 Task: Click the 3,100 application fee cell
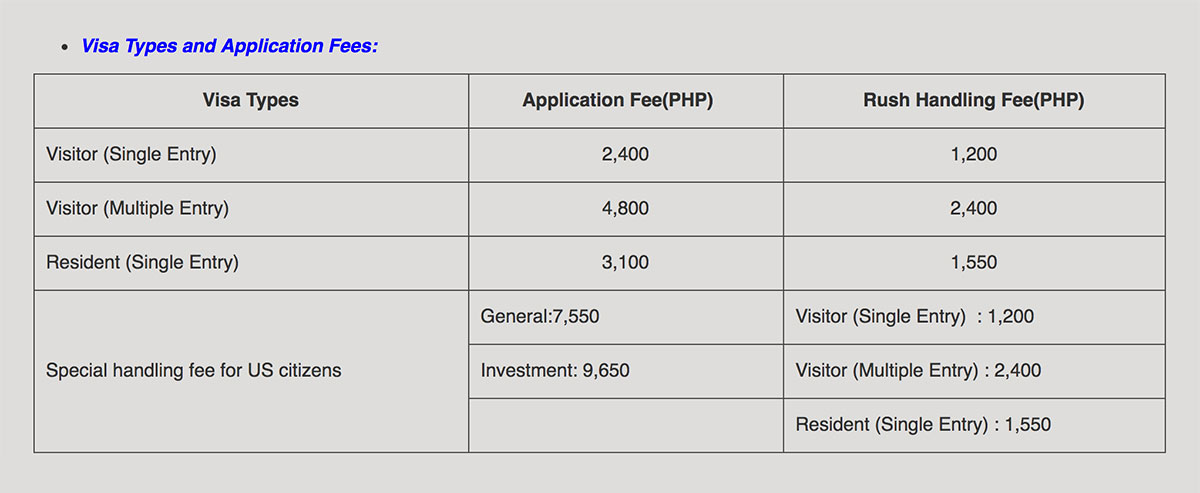point(626,263)
